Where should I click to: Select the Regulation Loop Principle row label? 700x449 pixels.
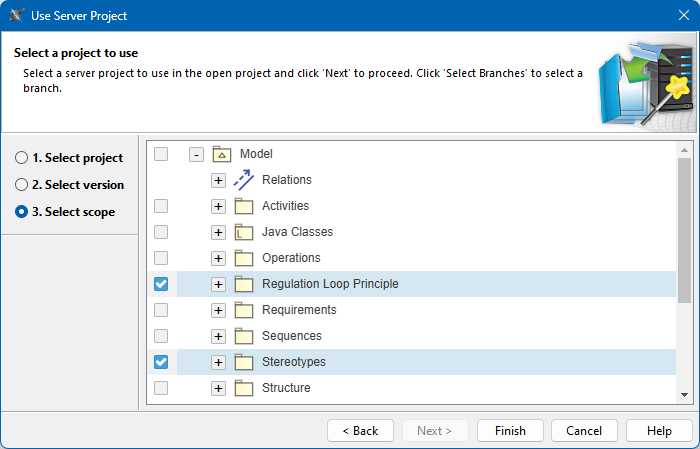330,284
